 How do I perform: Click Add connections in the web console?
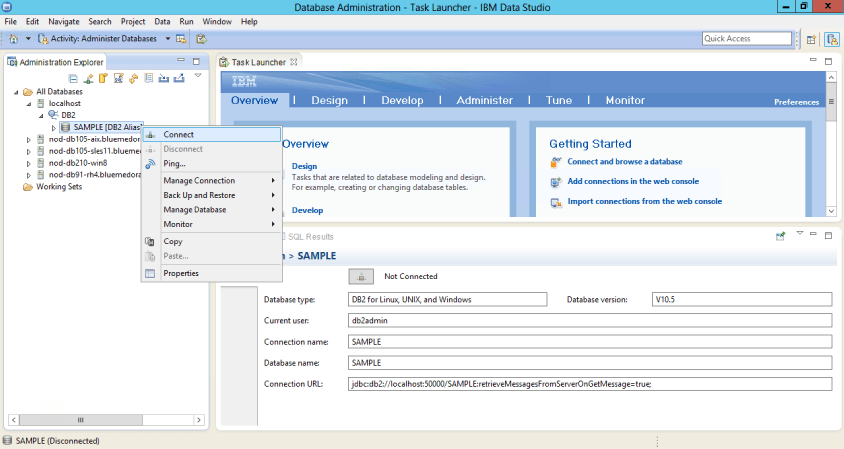tap(633, 181)
